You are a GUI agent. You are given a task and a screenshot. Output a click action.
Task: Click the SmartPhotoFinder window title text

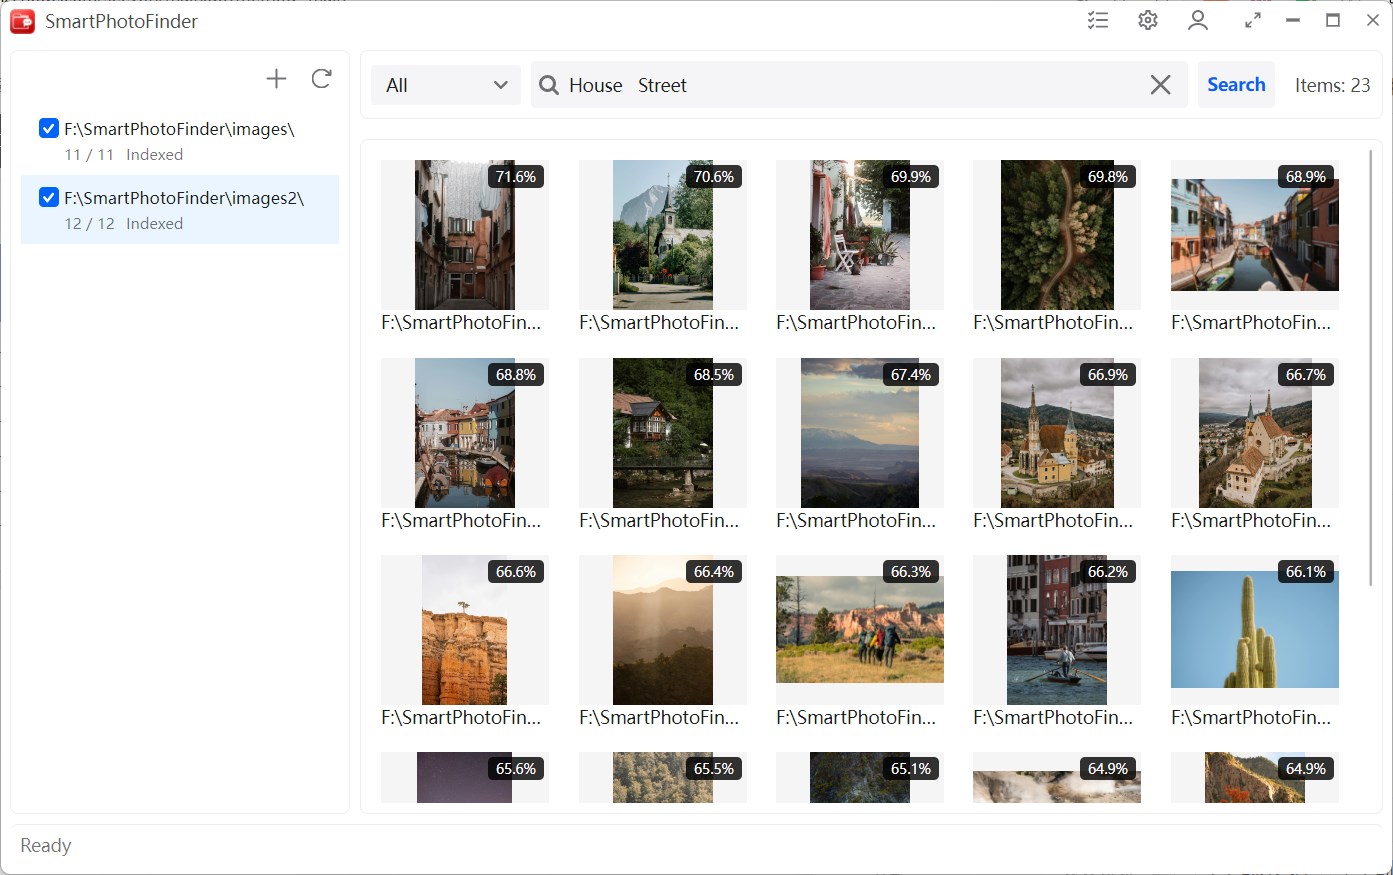[121, 21]
